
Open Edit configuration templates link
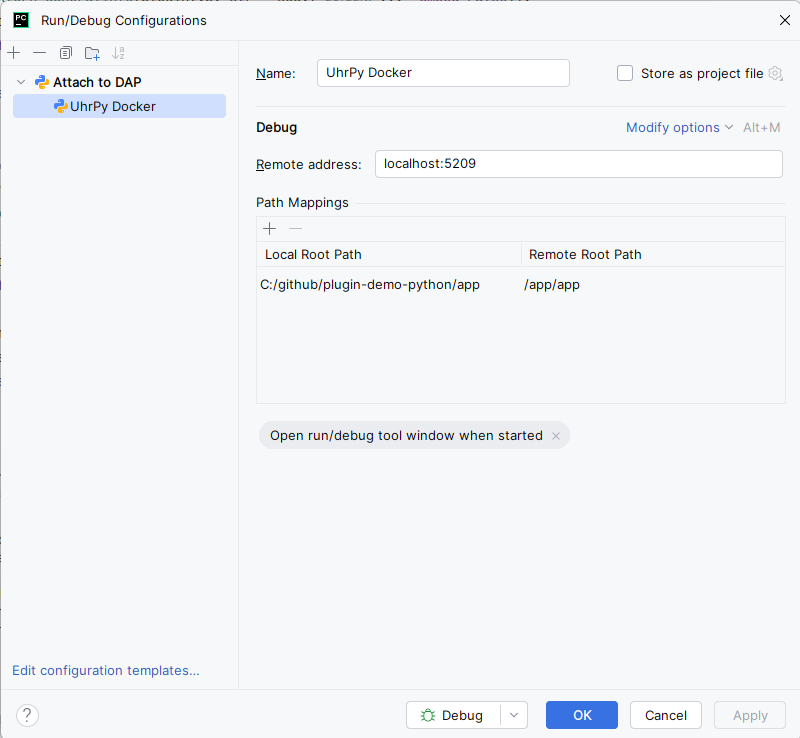pos(106,670)
